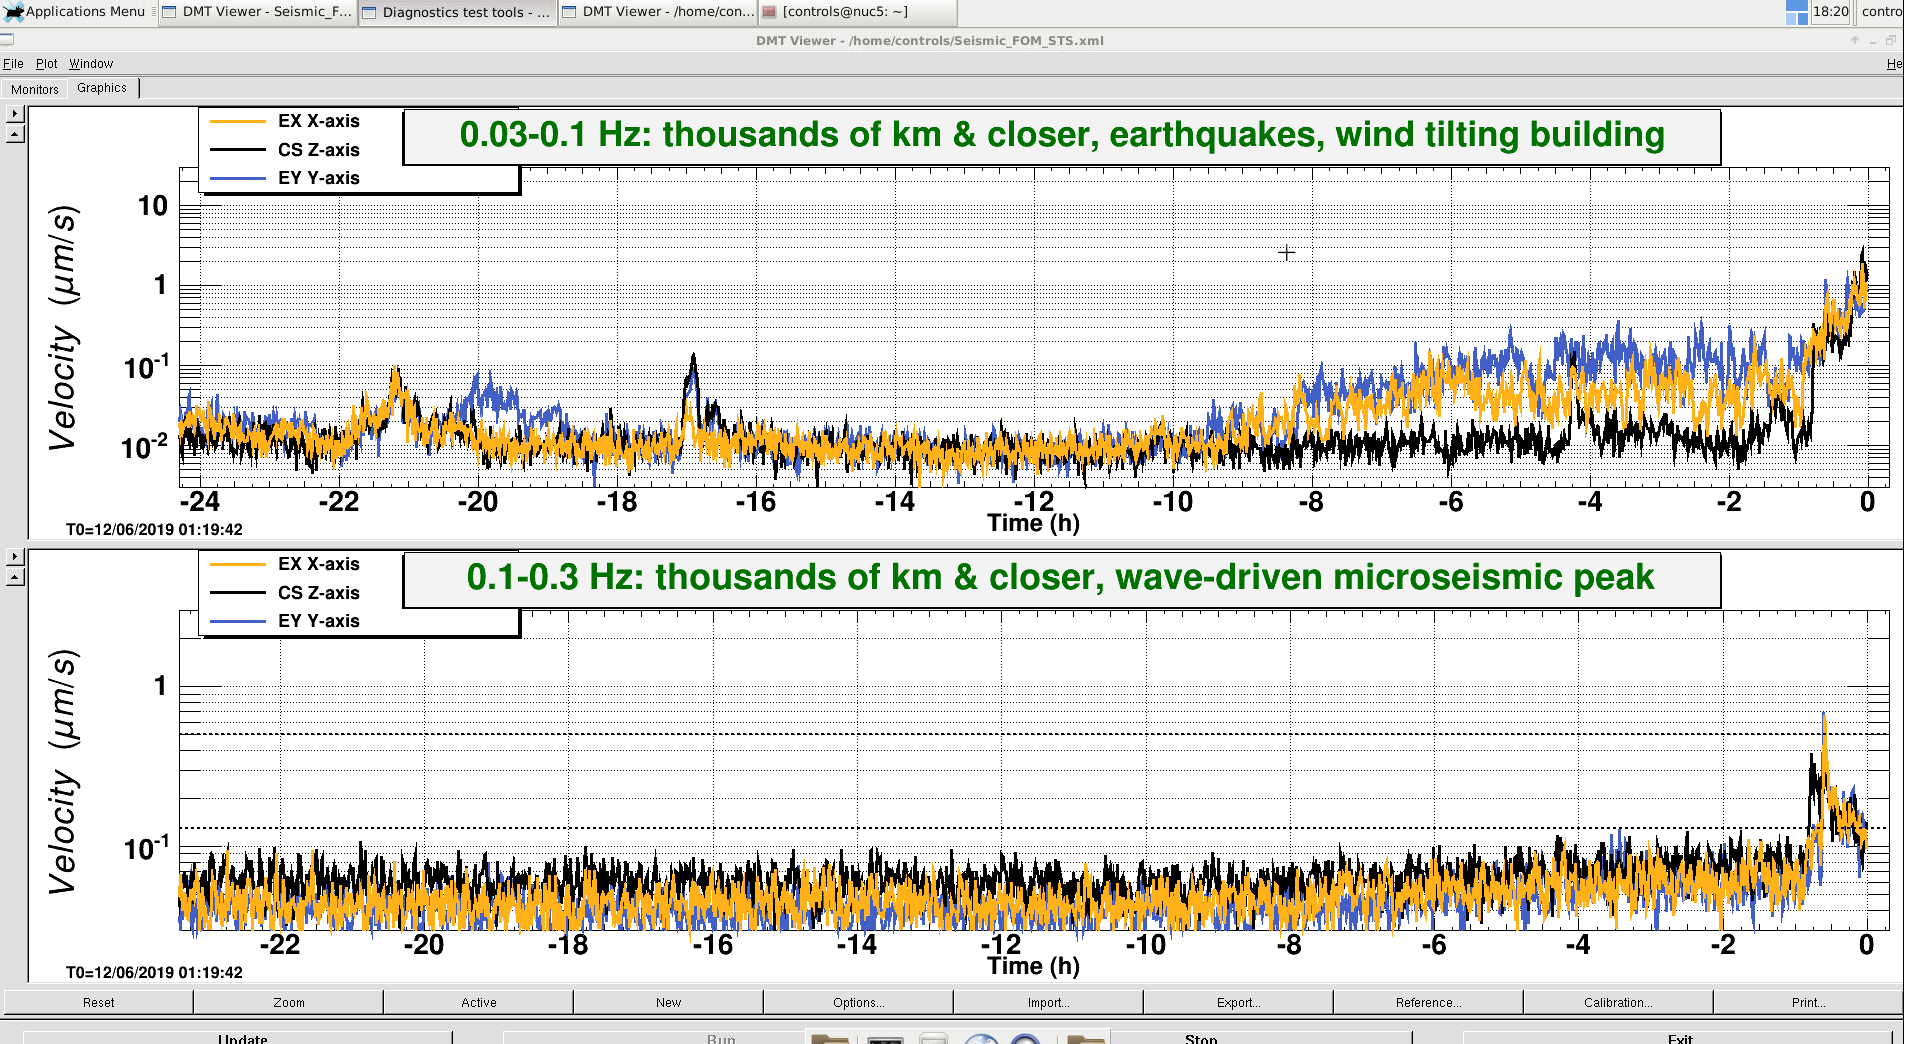Switch to Diagnostics test tools taskbar window
Screen dimensions: 1905x1044
[x=457, y=12]
